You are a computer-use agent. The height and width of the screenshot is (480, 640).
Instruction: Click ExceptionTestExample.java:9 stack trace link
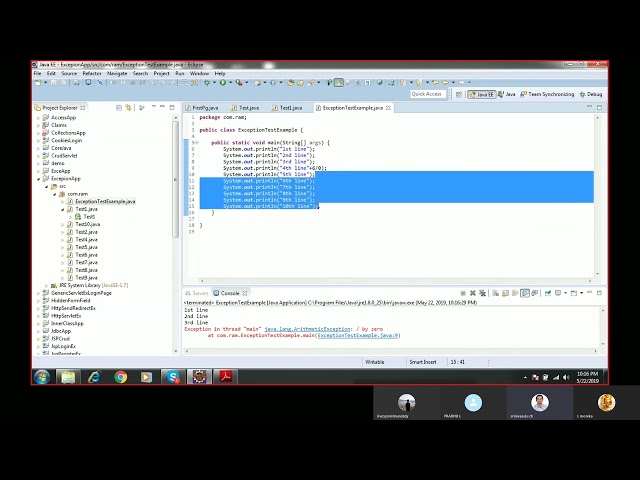tap(358, 336)
